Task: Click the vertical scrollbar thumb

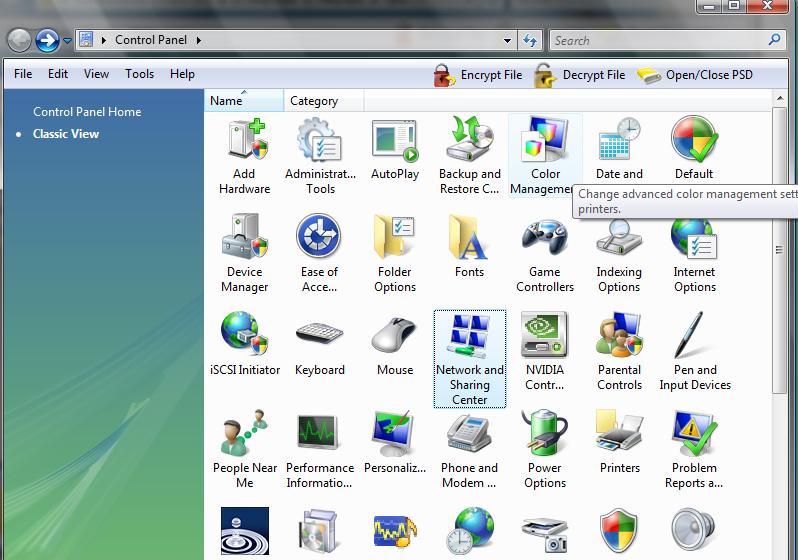Action: pyautogui.click(x=779, y=249)
